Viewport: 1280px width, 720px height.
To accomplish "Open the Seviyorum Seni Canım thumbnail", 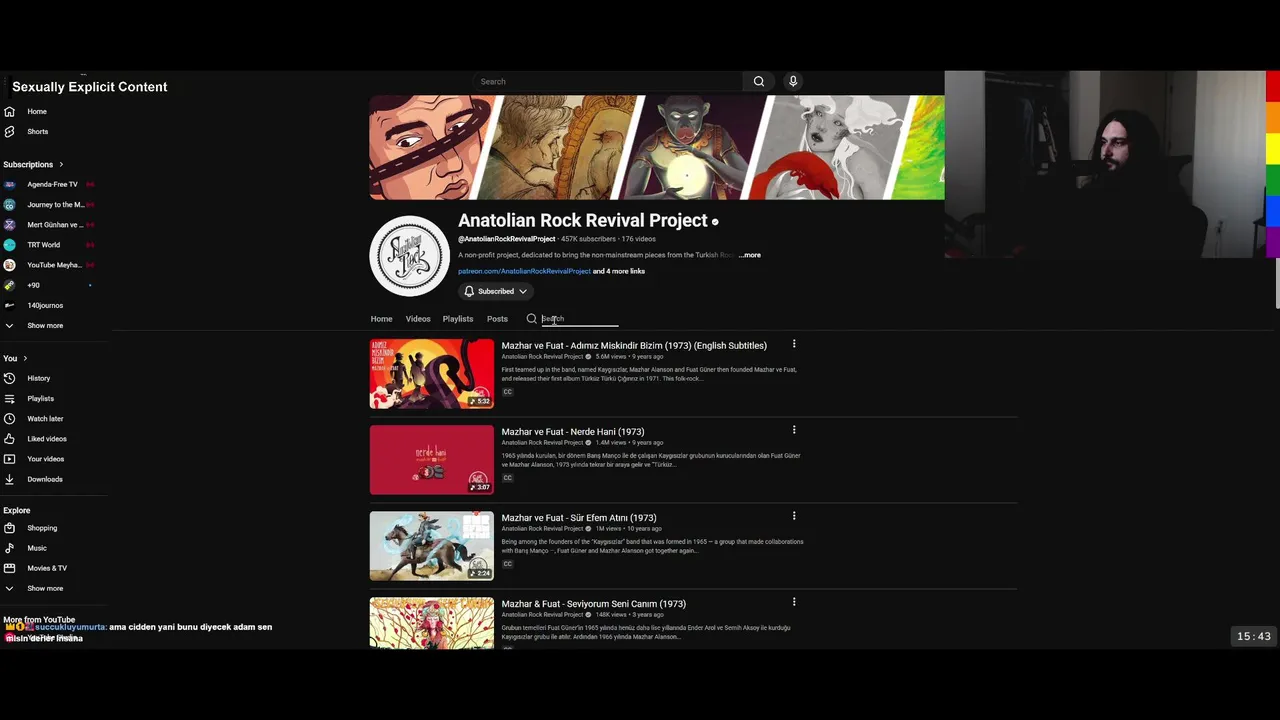I will [432, 623].
